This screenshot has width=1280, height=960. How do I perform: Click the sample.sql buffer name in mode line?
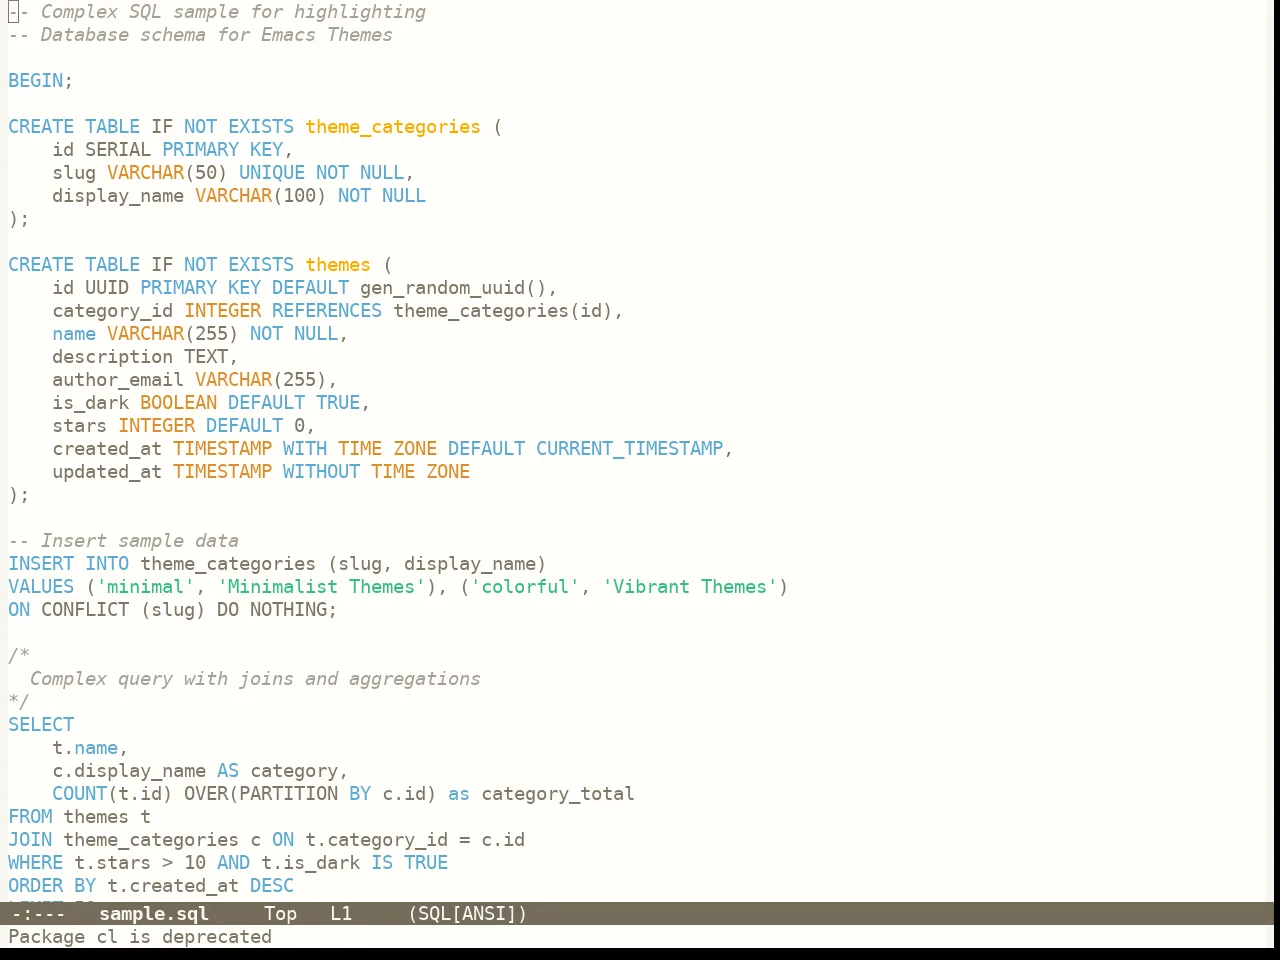point(154,913)
